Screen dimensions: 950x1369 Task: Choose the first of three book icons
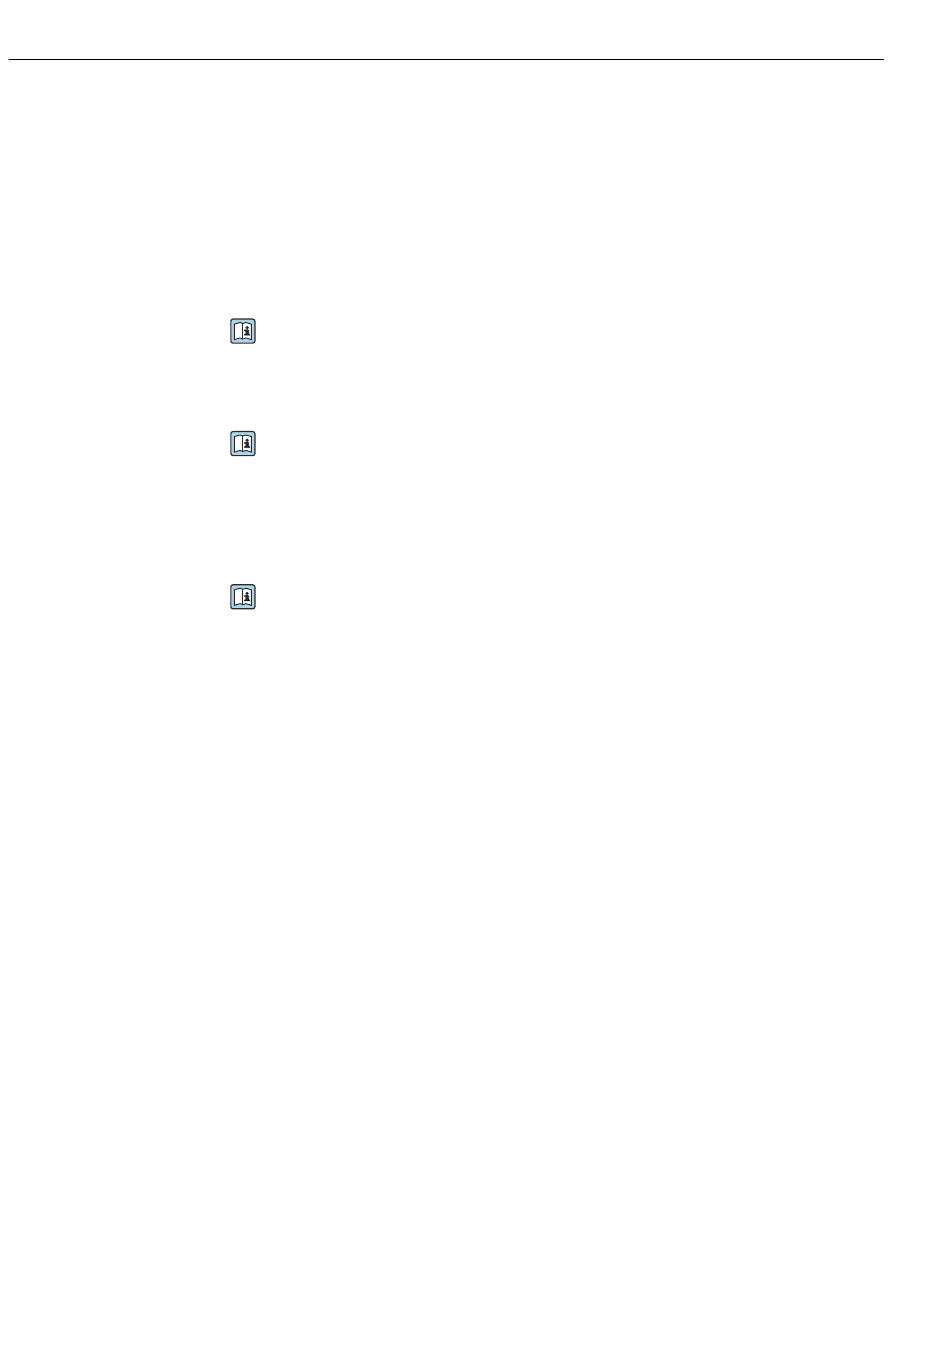243,331
